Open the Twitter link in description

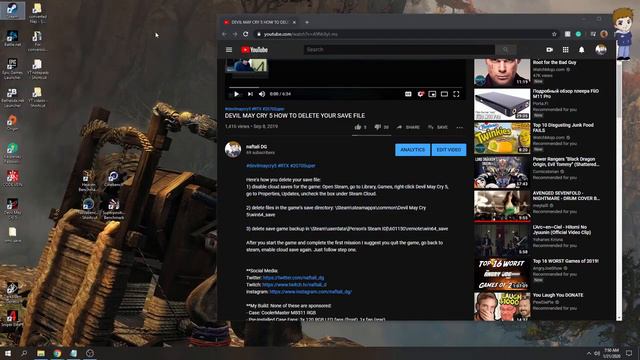tap(293, 278)
